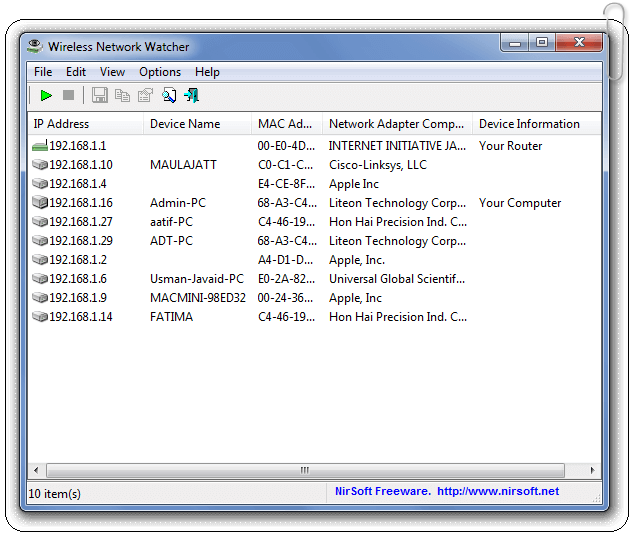Sort by the MAC Address column header

click(x=287, y=124)
